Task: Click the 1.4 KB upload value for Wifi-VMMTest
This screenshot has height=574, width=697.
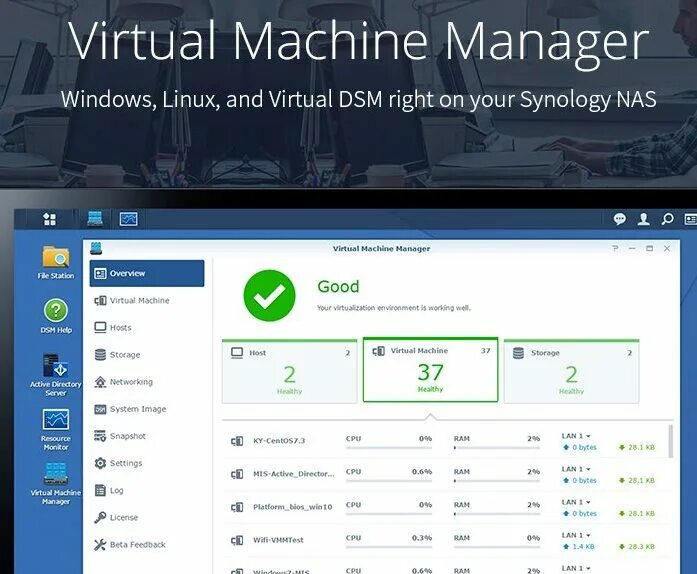Action: [583, 547]
